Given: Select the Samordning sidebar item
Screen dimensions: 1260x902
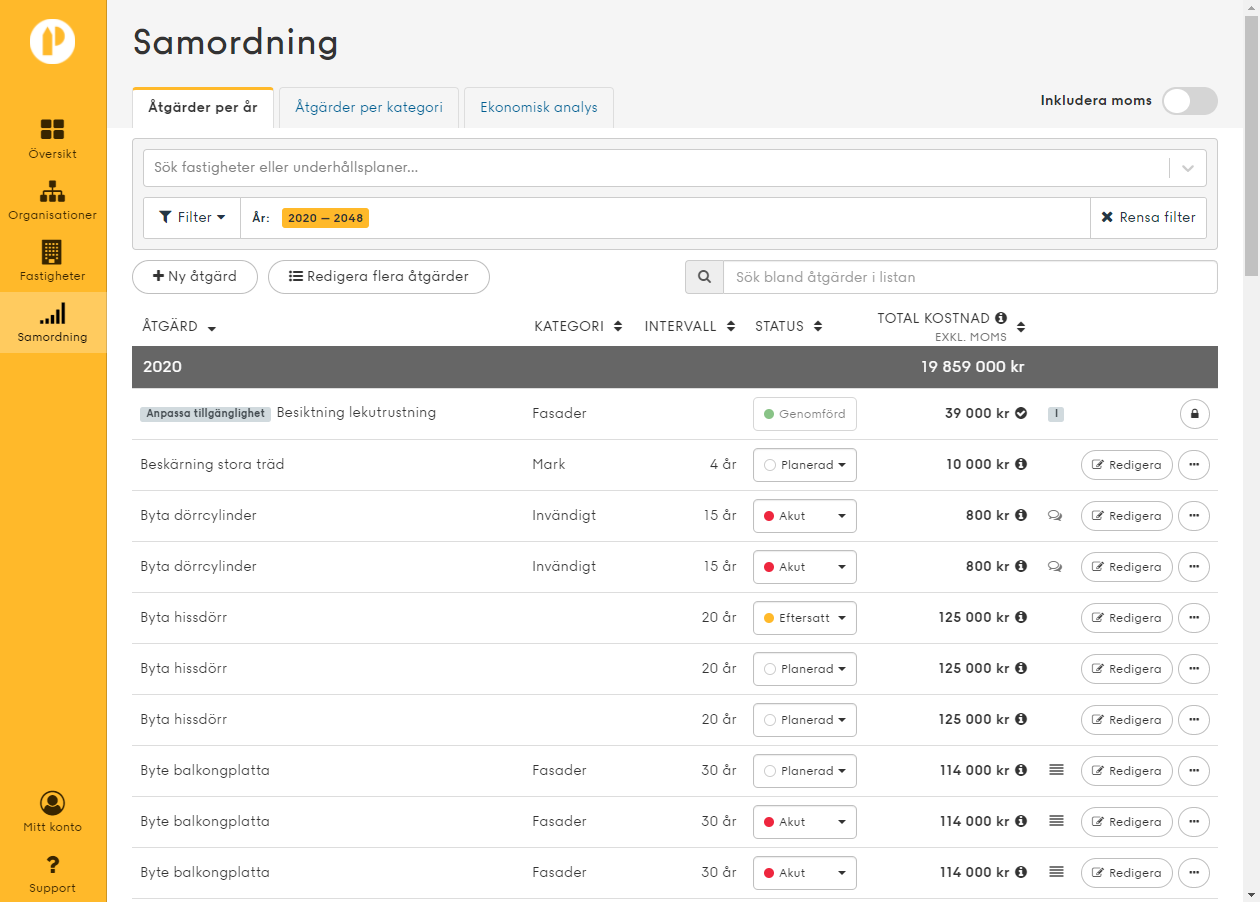Looking at the screenshot, I should point(52,322).
